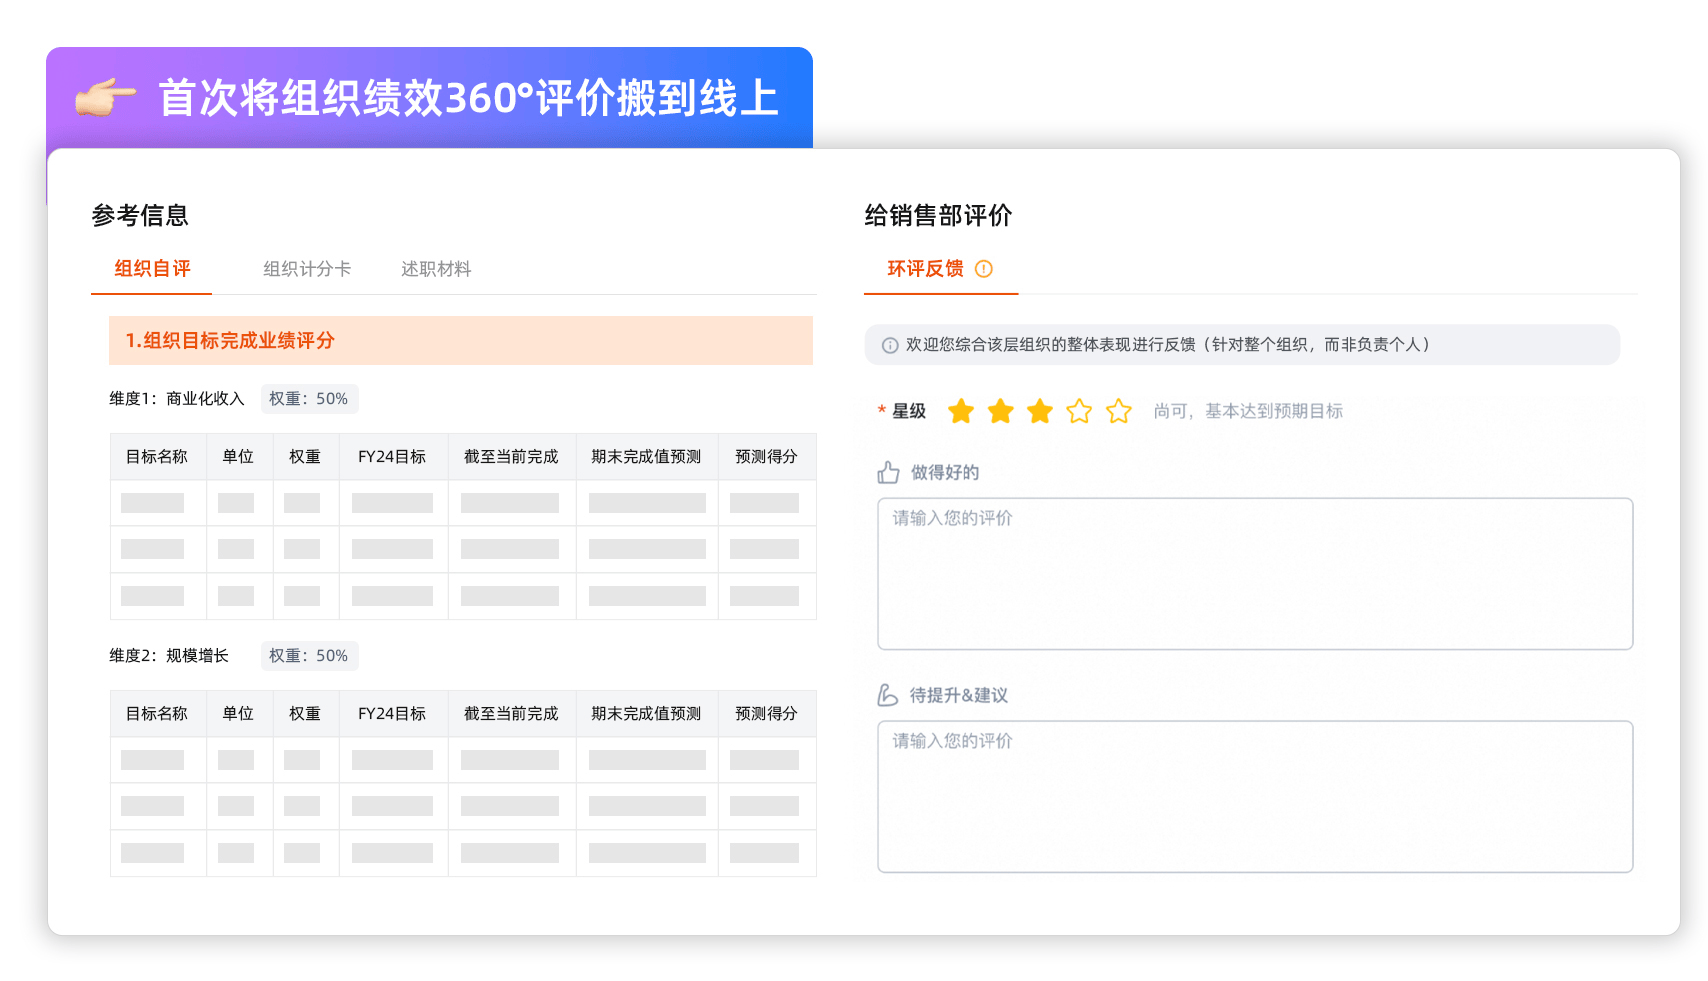Click 目标名称 header in 商业化收入 table
1708x981 pixels.
pos(157,457)
